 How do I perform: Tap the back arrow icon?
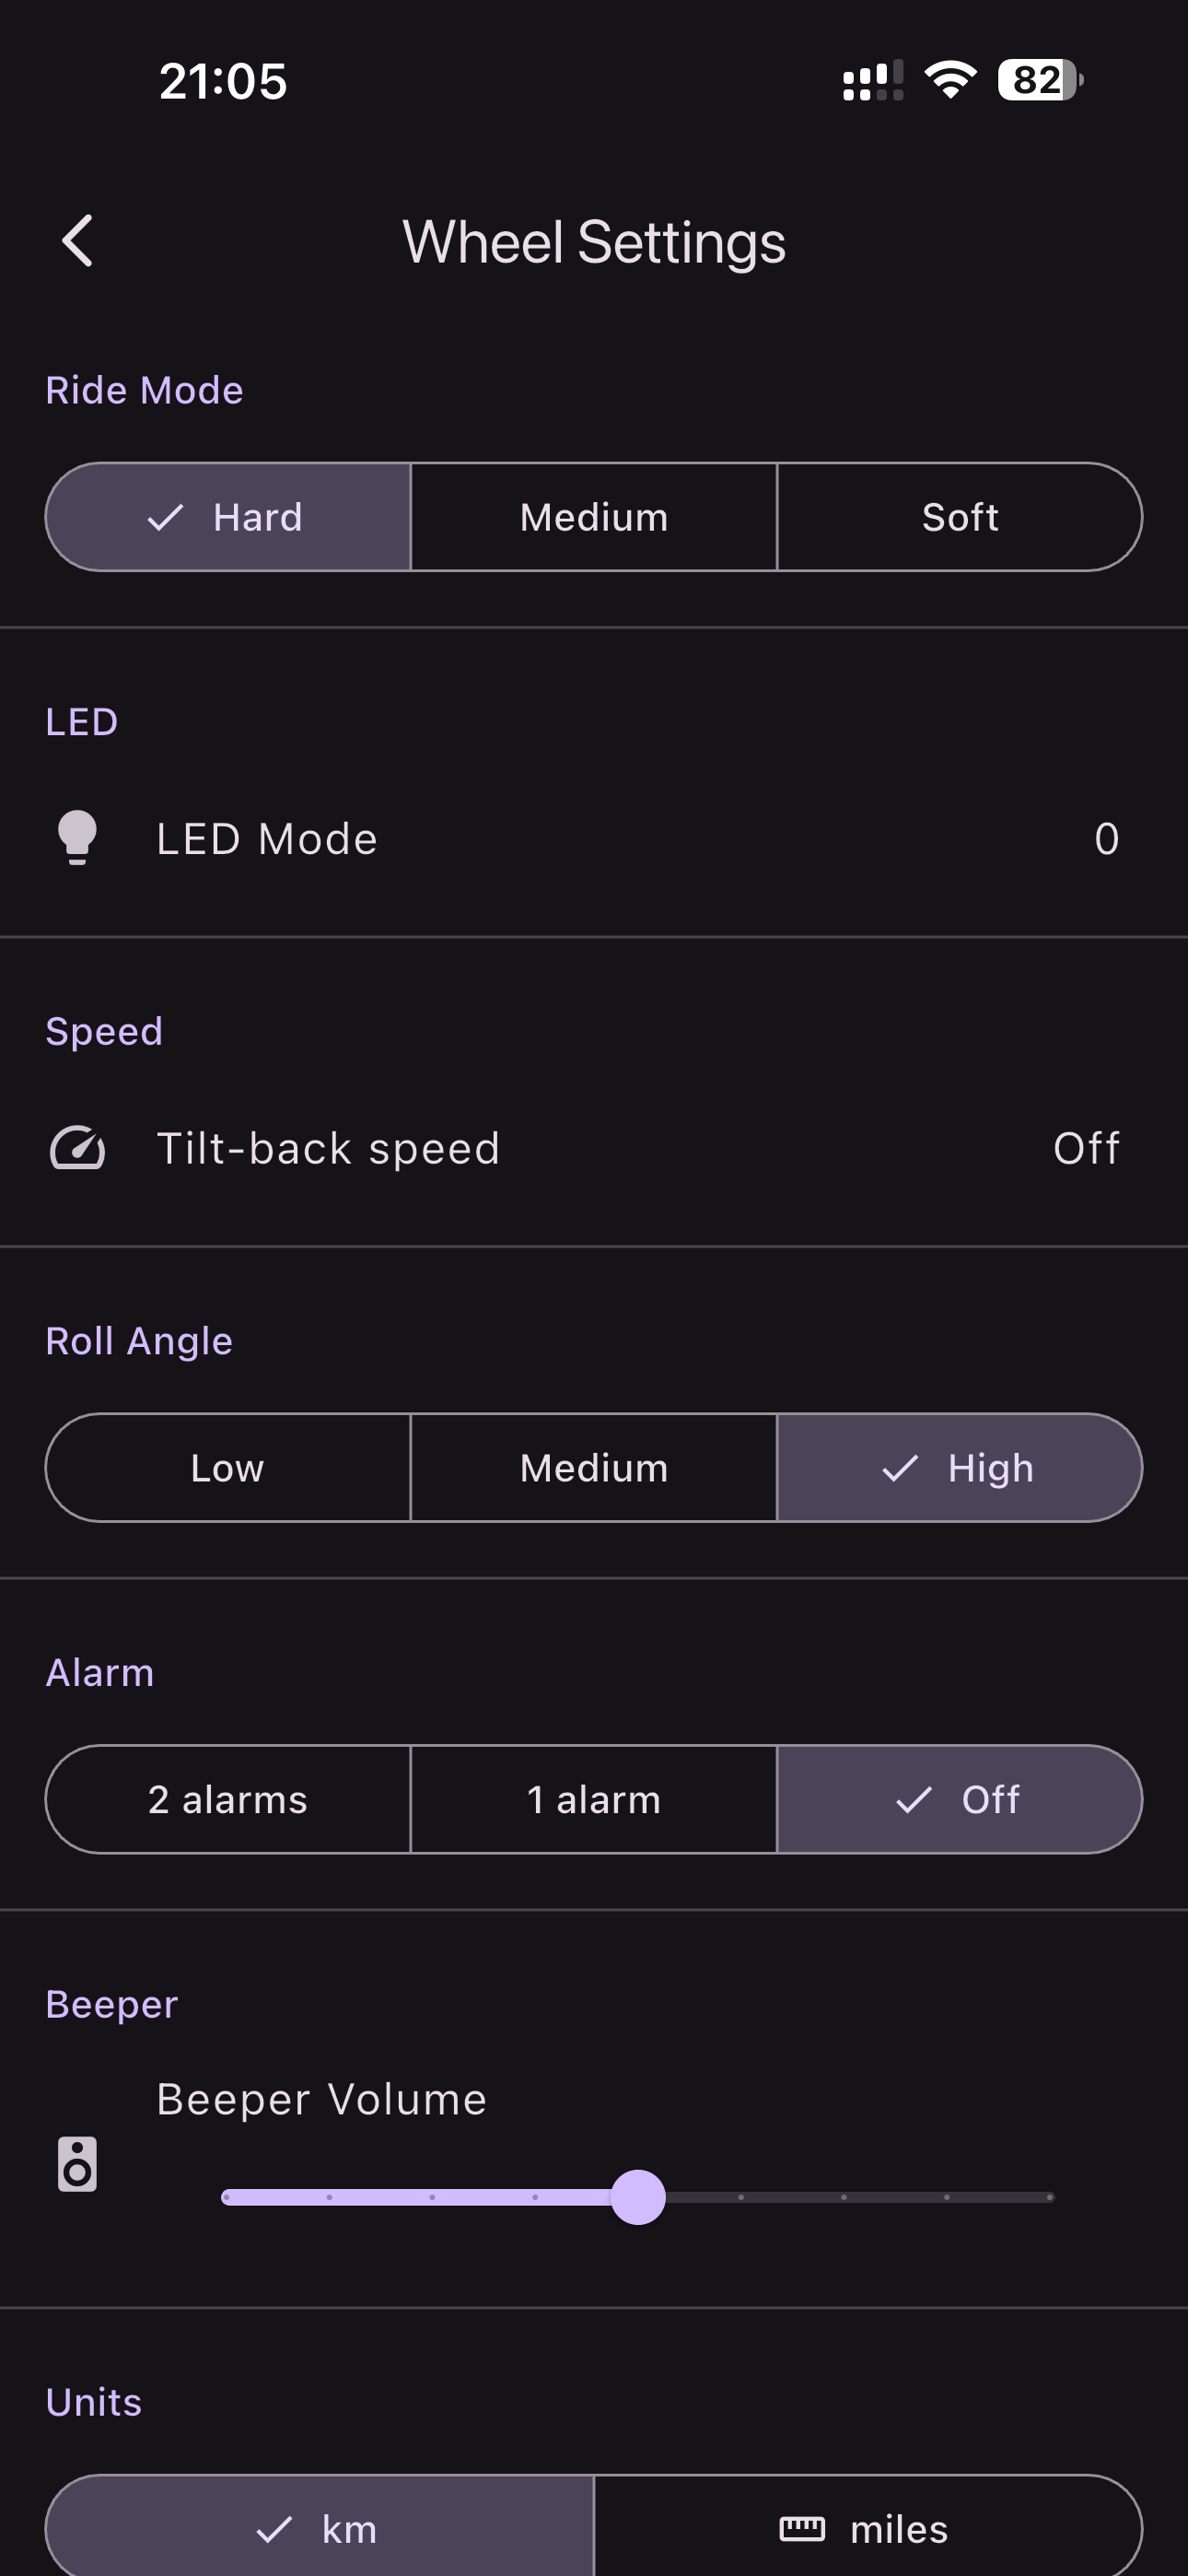[78, 241]
